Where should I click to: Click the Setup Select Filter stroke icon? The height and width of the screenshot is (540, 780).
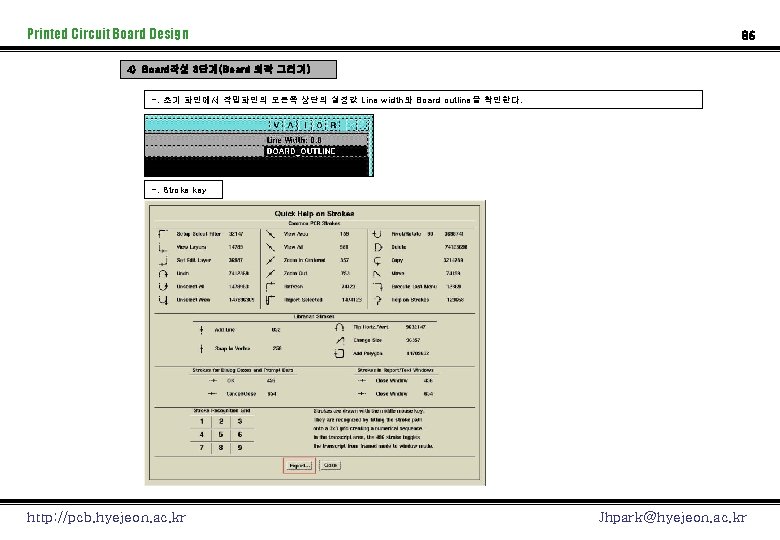(x=163, y=234)
